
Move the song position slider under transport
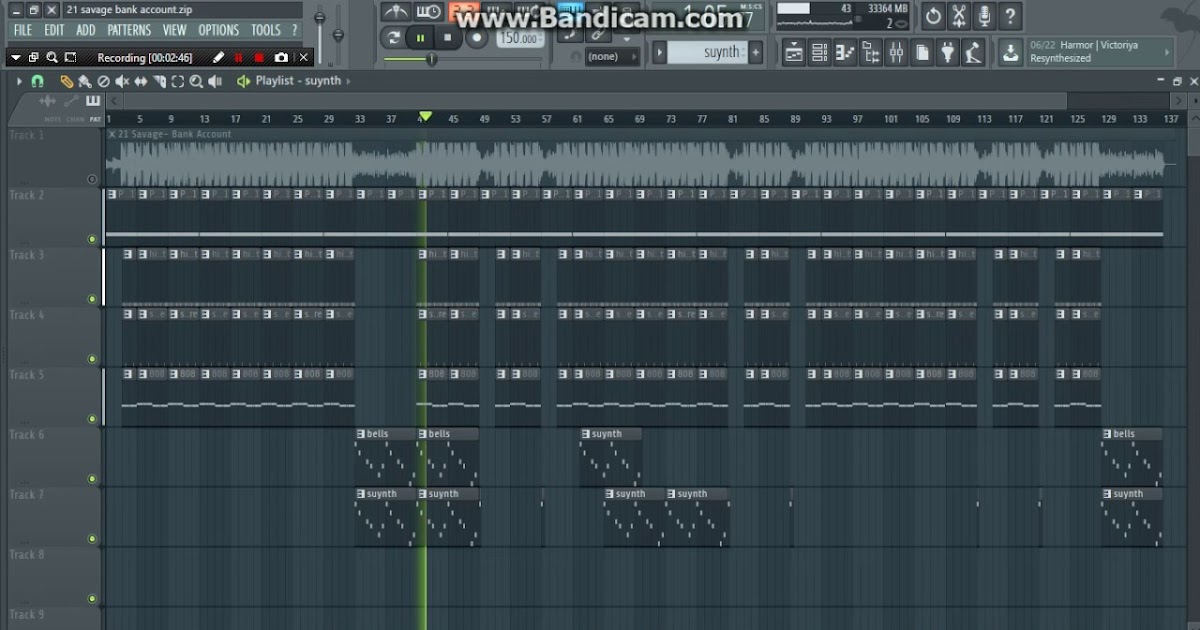432,59
